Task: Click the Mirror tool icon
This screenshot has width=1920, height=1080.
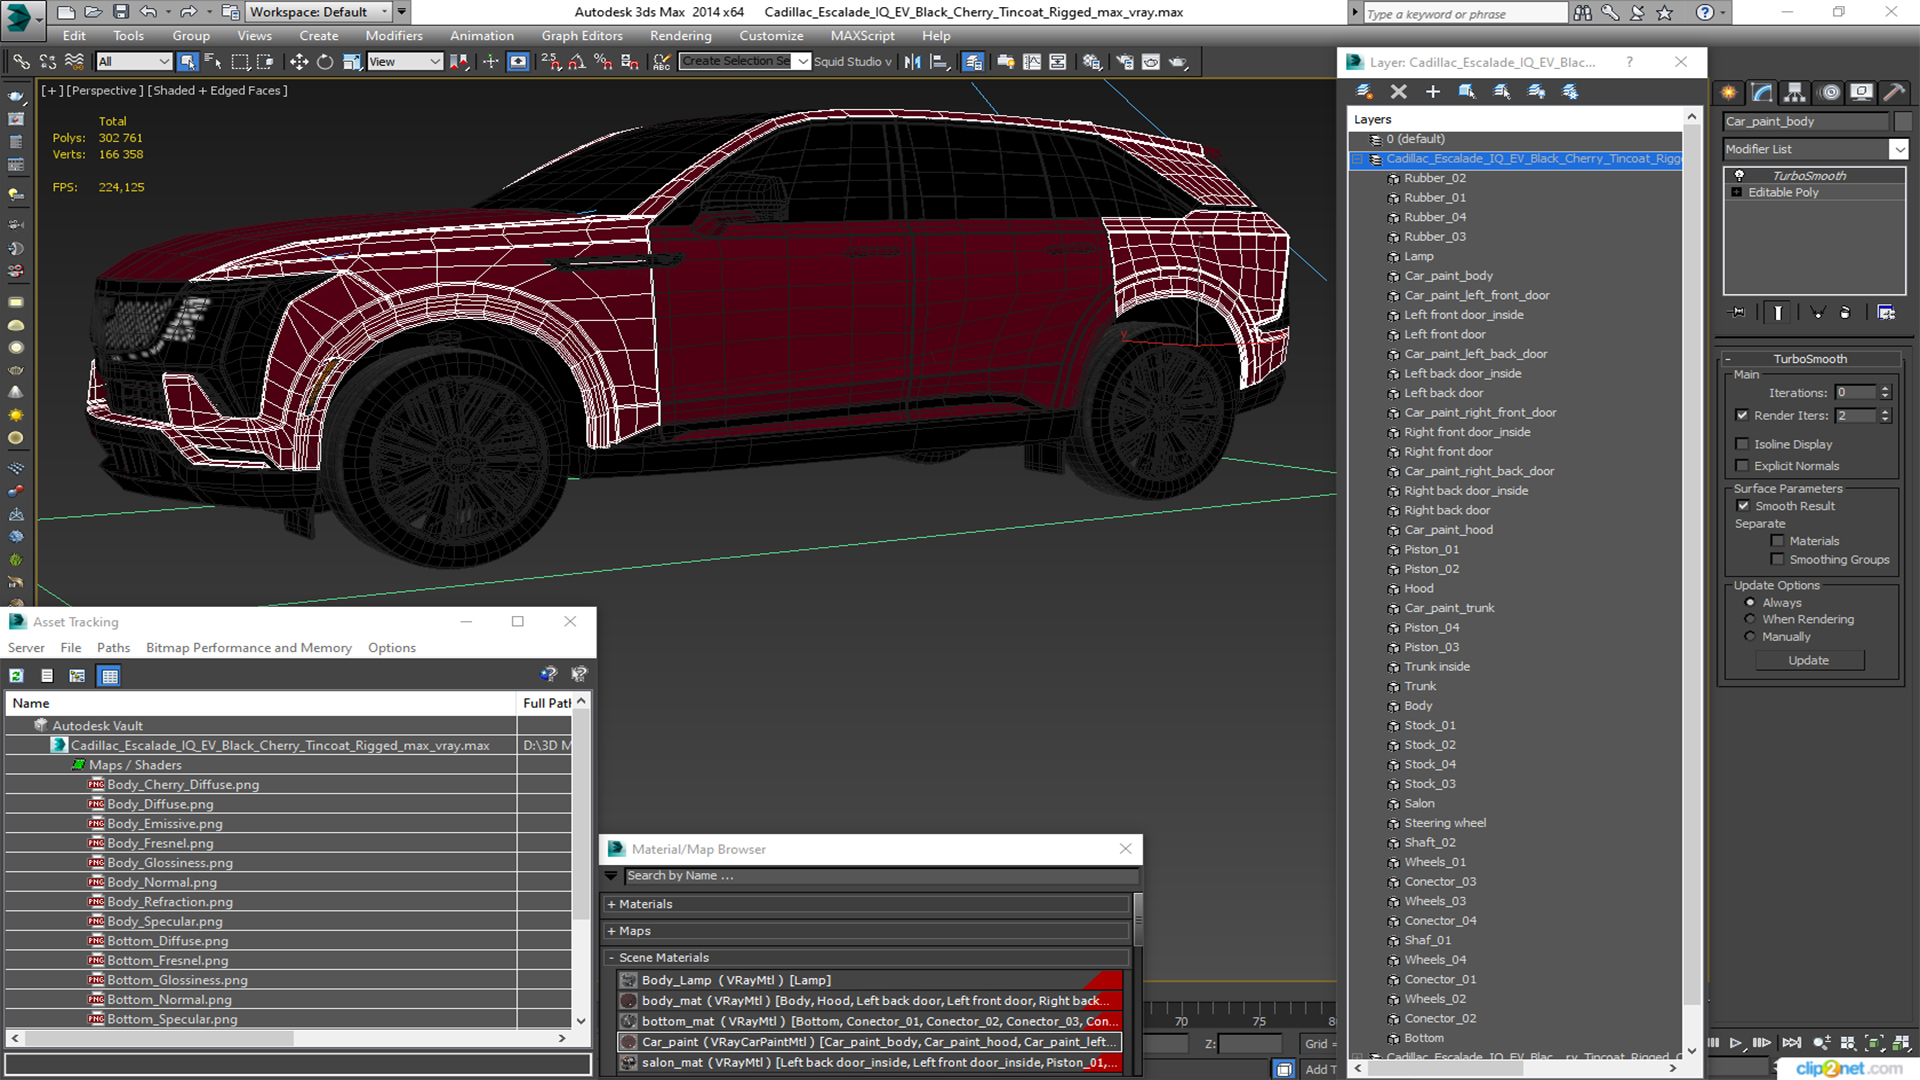Action: coord(913,62)
